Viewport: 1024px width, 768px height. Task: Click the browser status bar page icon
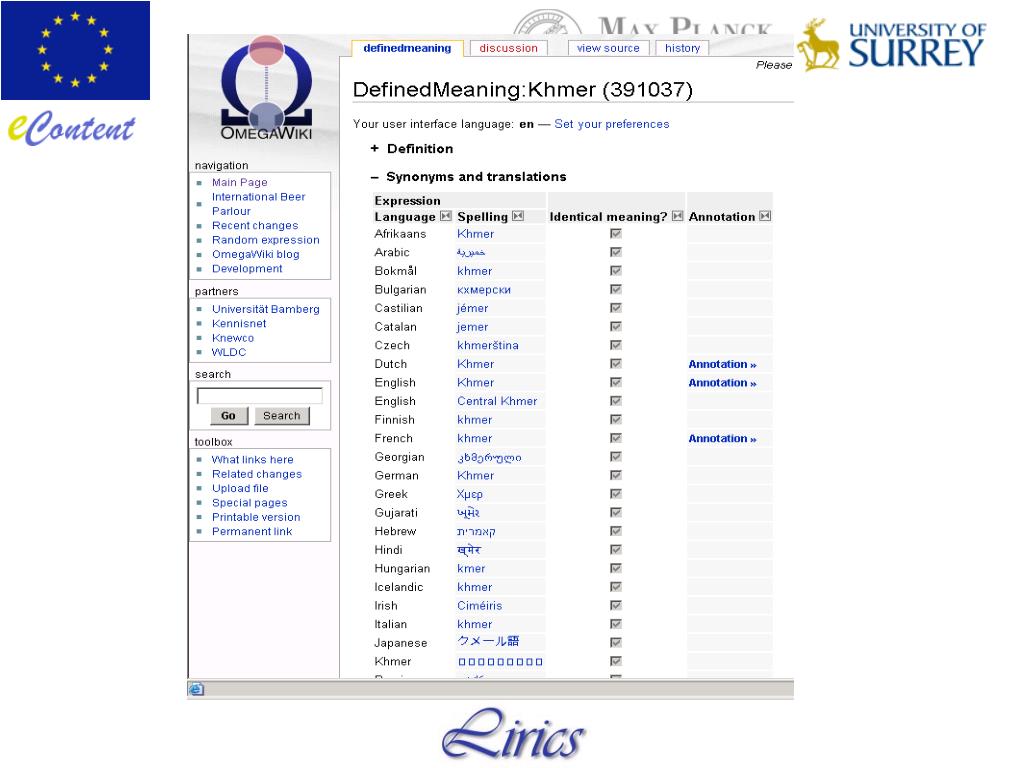click(196, 689)
